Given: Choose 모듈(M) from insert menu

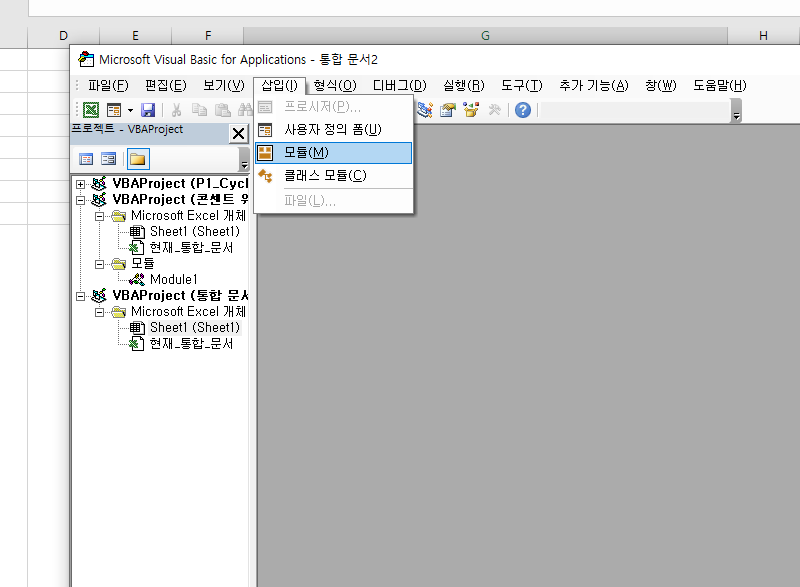Looking at the screenshot, I should click(x=334, y=152).
